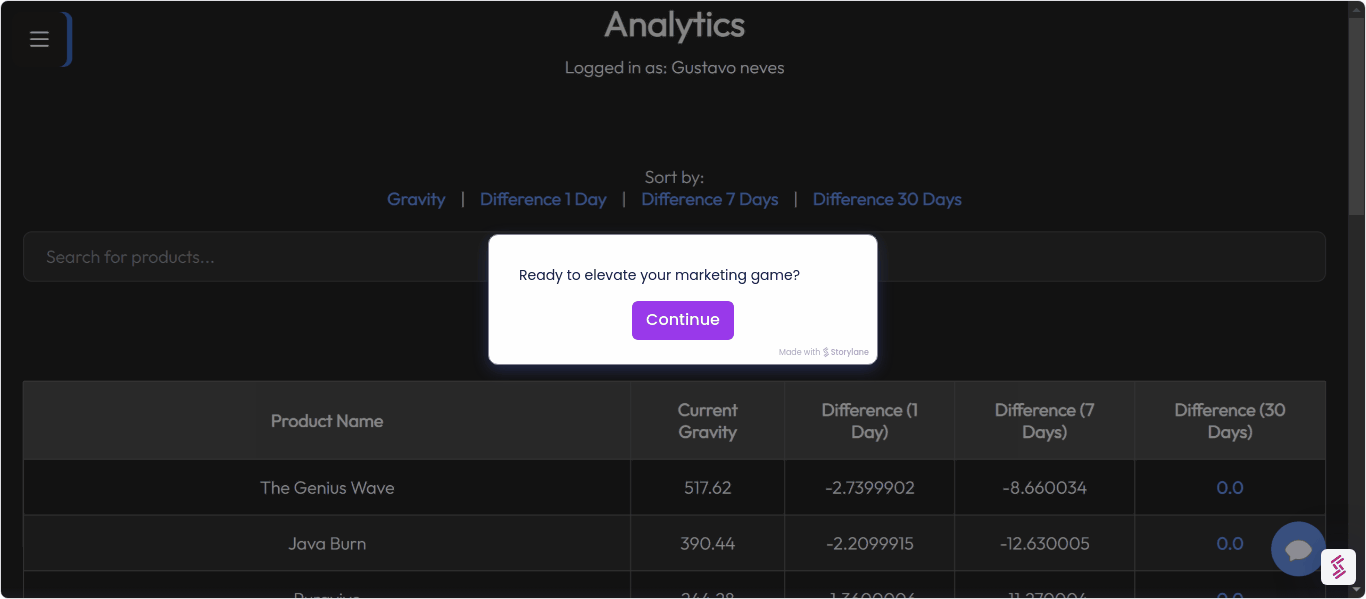The width and height of the screenshot is (1366, 599).
Task: Sort by Difference 1 Day
Action: (x=543, y=199)
